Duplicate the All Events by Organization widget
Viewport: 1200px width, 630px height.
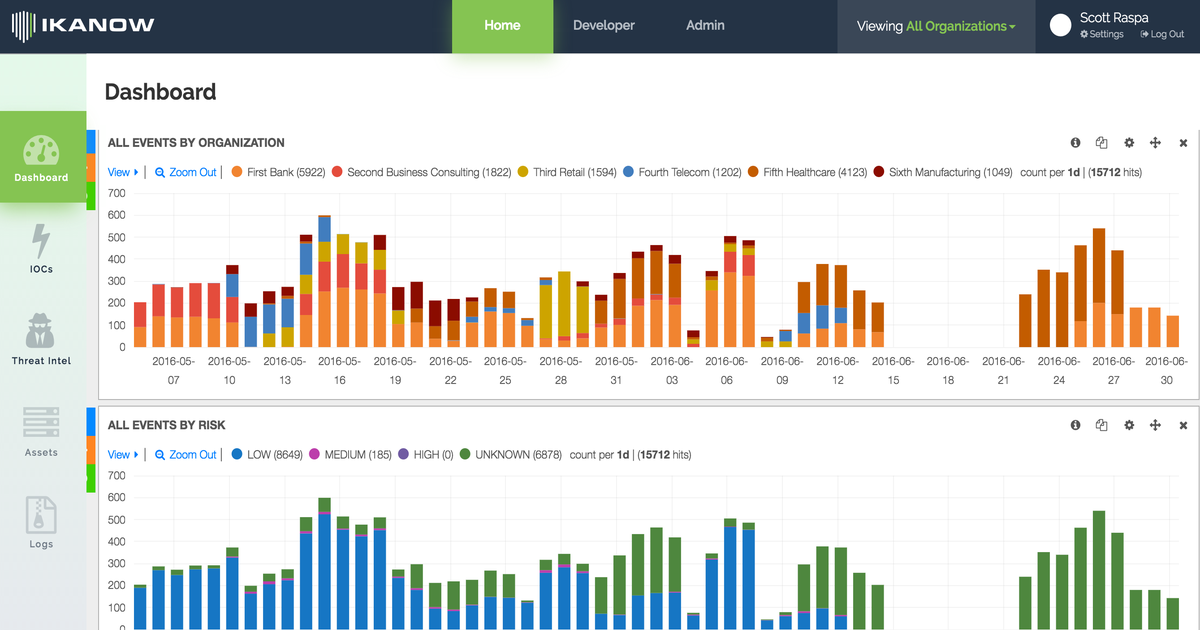click(x=1101, y=143)
